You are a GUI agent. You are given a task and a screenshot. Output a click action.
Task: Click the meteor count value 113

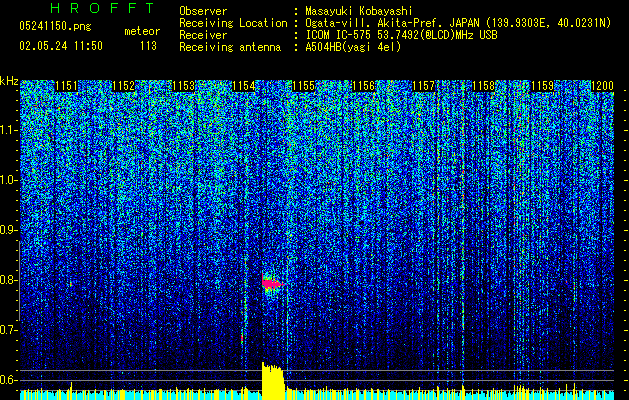coord(148,46)
